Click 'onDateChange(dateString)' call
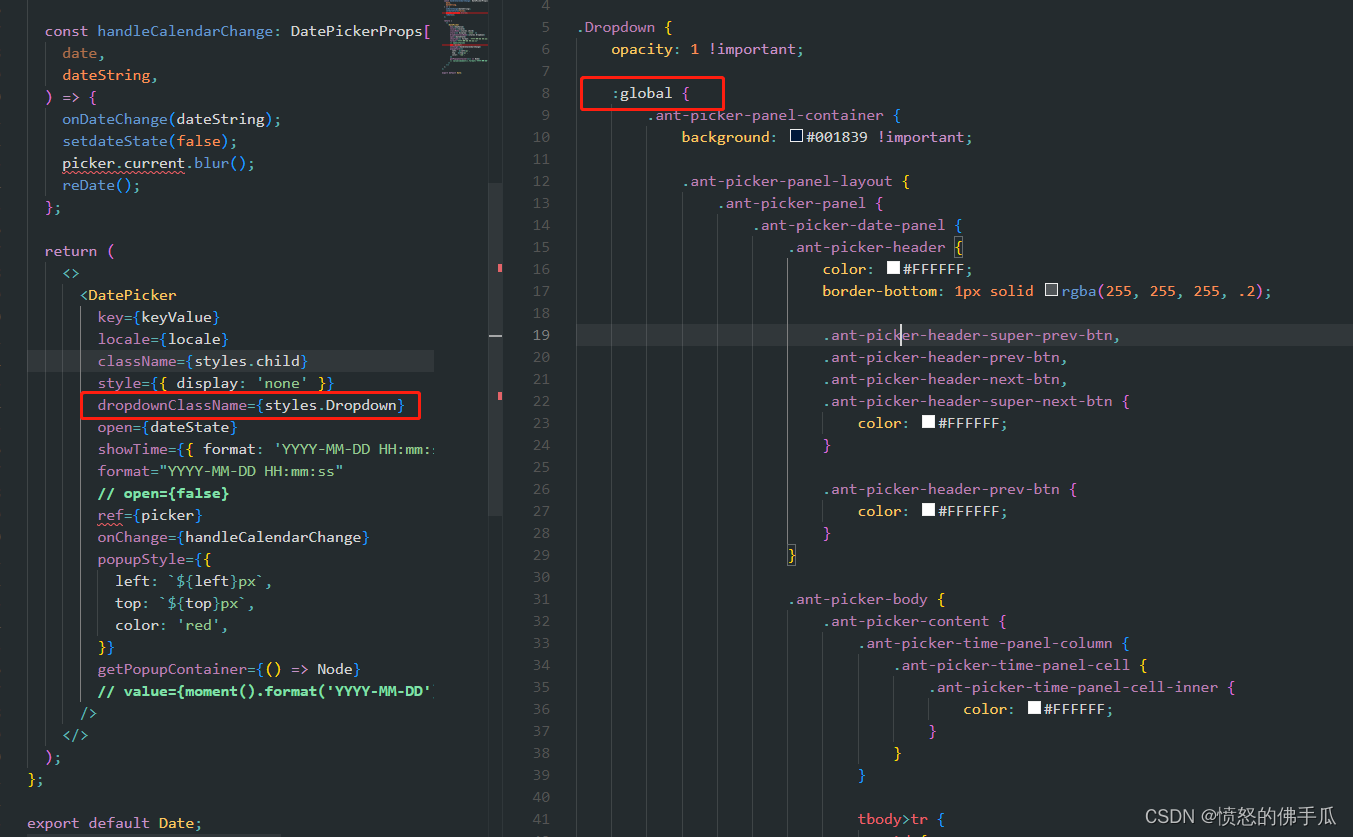The image size is (1353, 837). coord(167,119)
